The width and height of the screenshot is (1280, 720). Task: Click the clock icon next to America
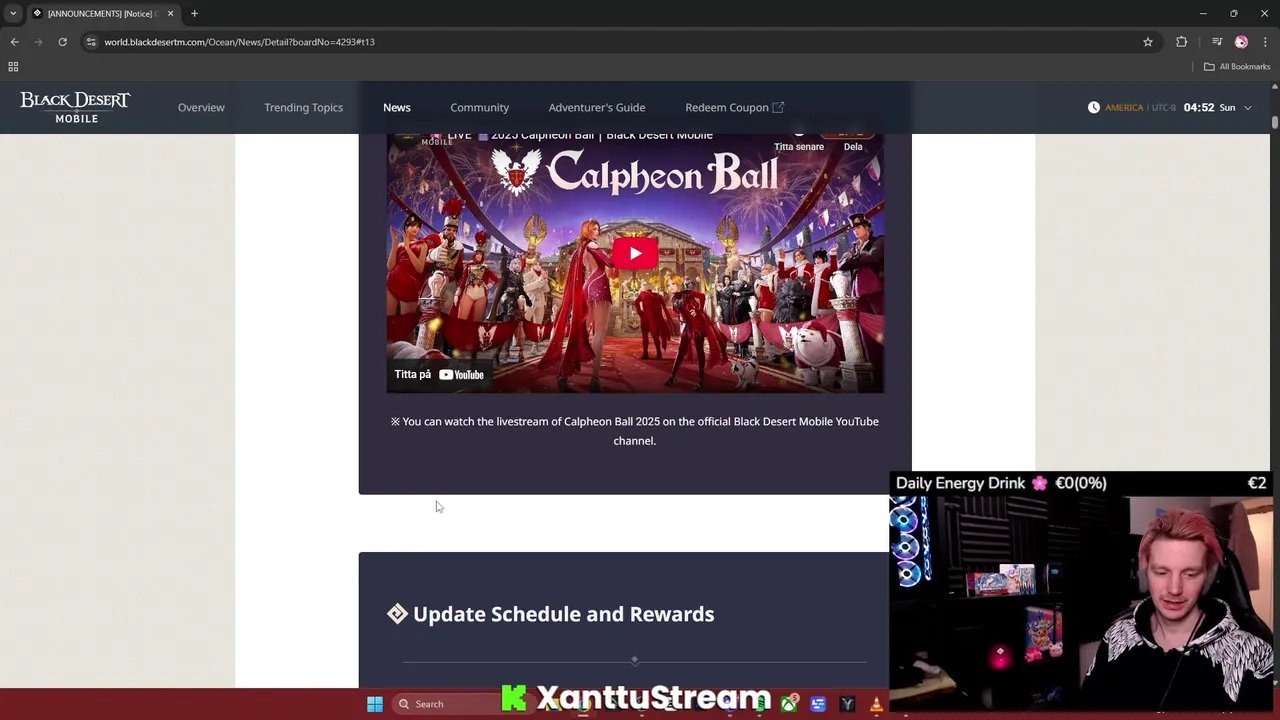[1094, 107]
